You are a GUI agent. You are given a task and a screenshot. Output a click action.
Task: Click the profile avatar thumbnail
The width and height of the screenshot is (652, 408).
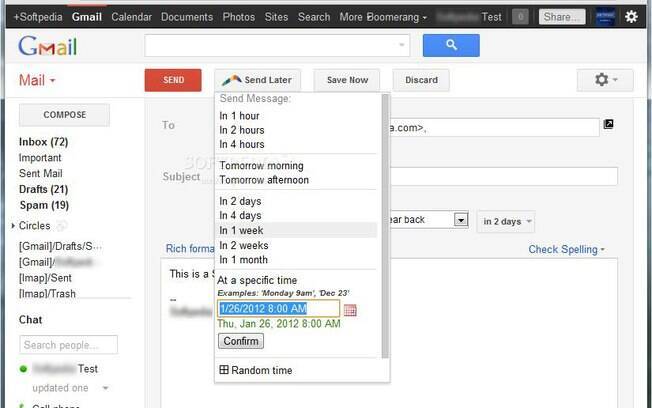coord(605,17)
